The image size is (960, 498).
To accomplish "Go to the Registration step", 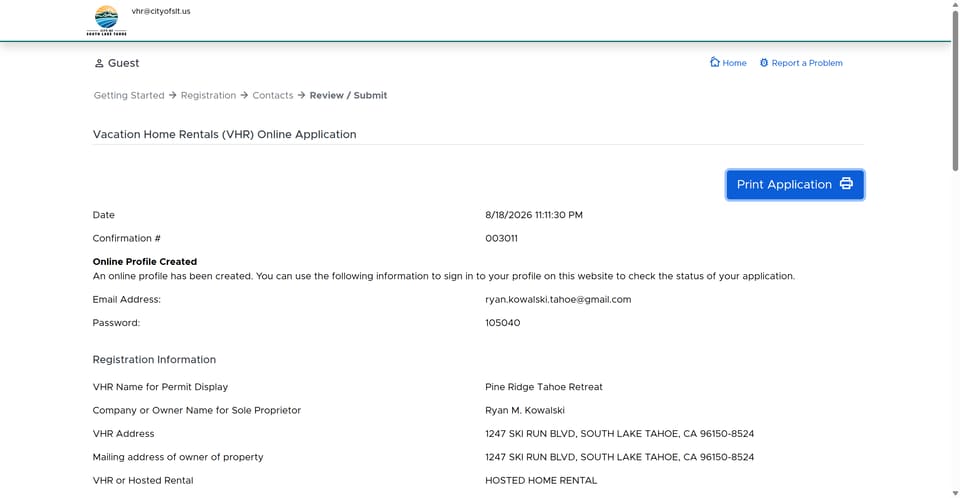I will pos(208,96).
